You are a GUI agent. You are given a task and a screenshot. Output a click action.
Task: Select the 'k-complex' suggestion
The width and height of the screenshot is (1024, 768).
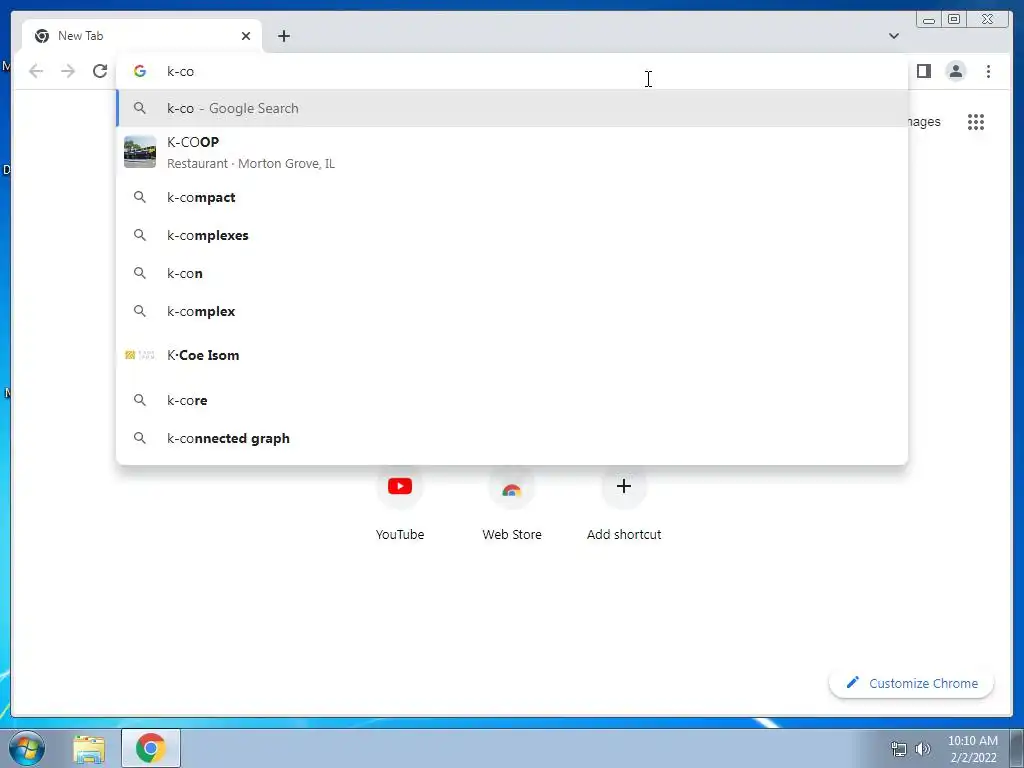point(512,312)
